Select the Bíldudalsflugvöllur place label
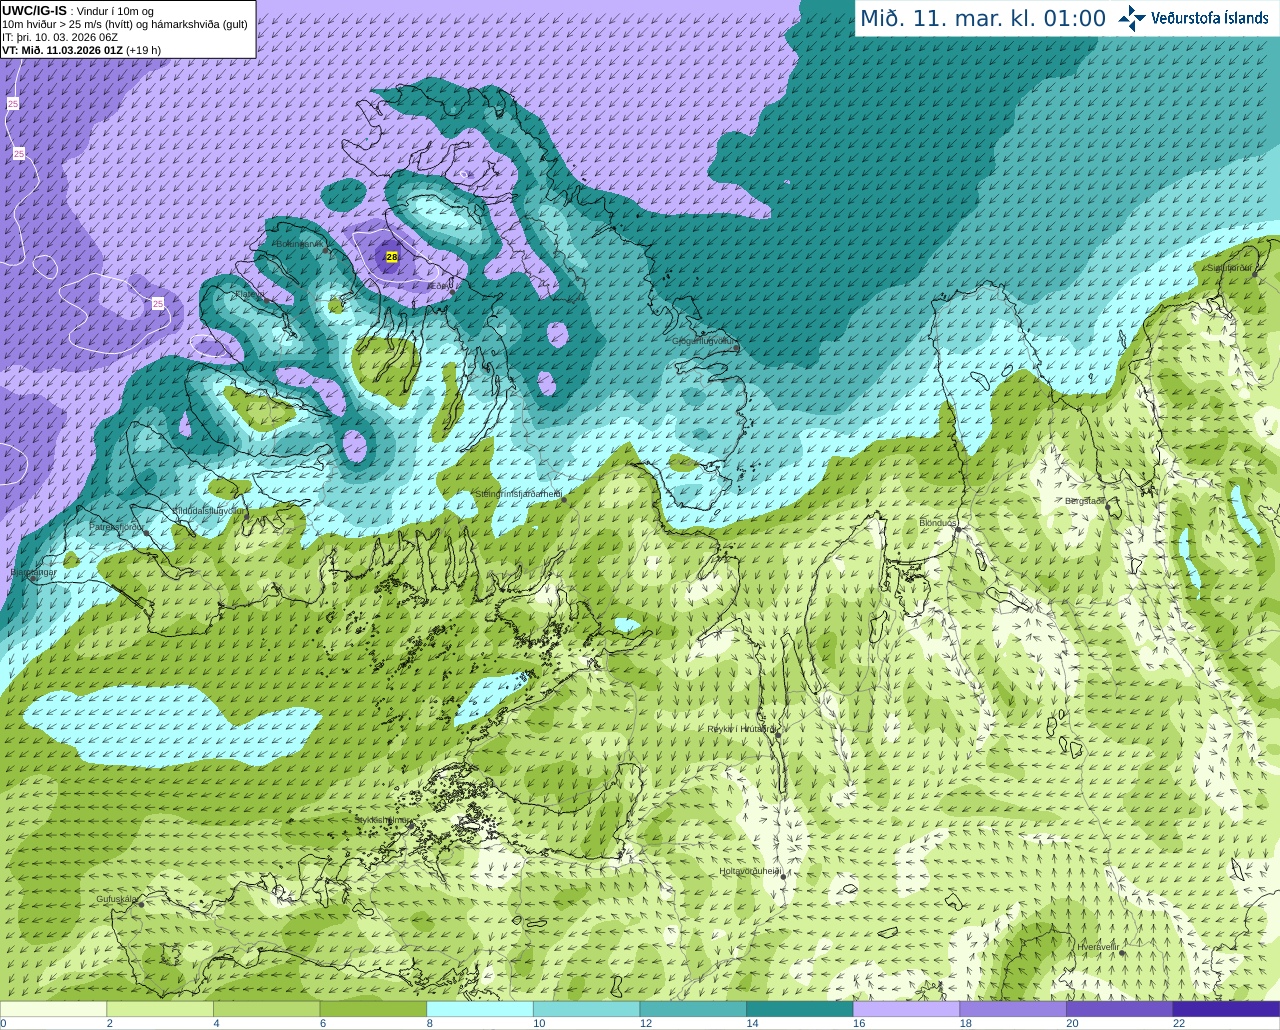The image size is (1280, 1030). coord(209,510)
